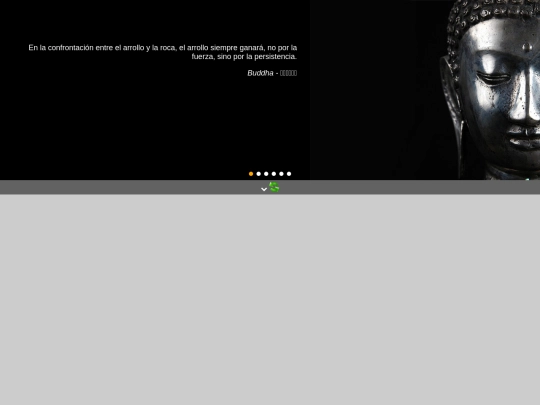Go to the second slide dot
Image resolution: width=540 pixels, height=405 pixels.
[259, 174]
